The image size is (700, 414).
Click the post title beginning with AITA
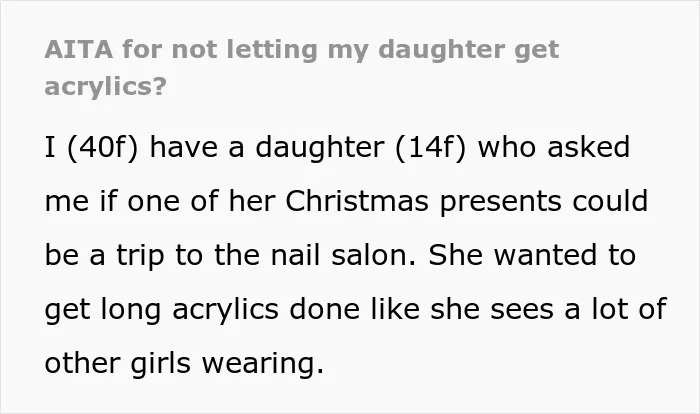point(302,67)
